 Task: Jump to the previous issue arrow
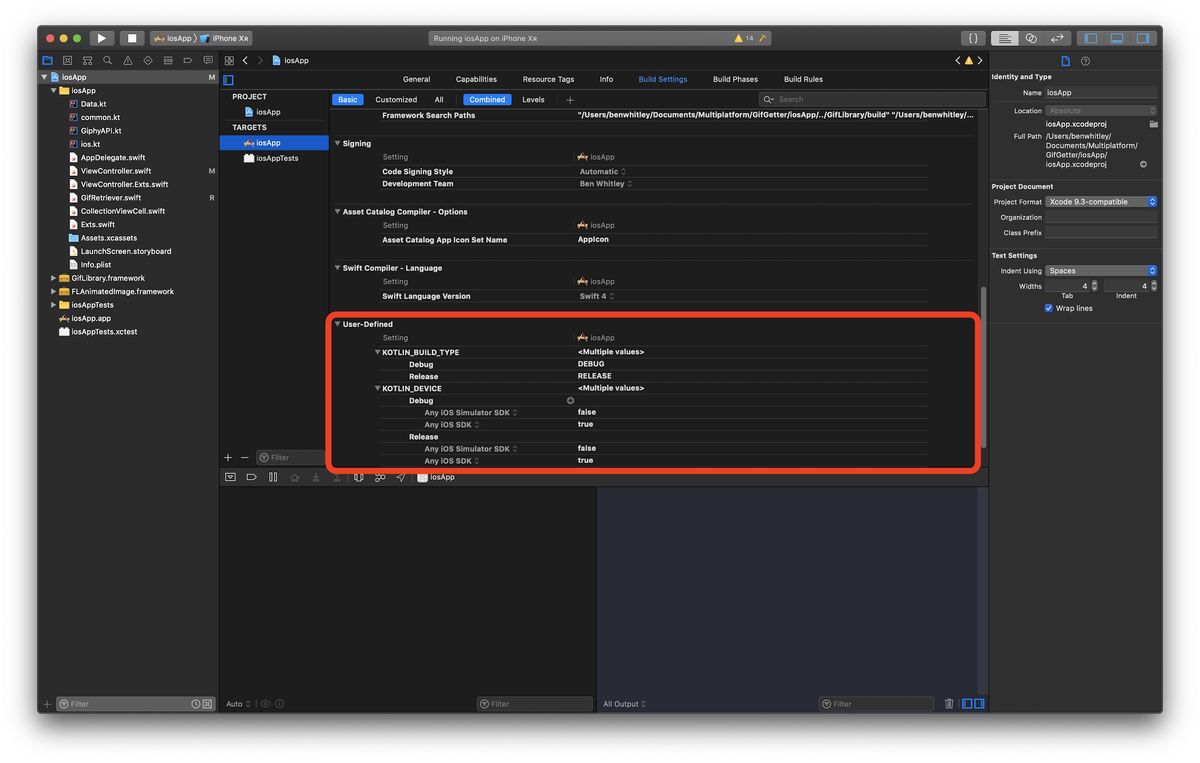(958, 60)
